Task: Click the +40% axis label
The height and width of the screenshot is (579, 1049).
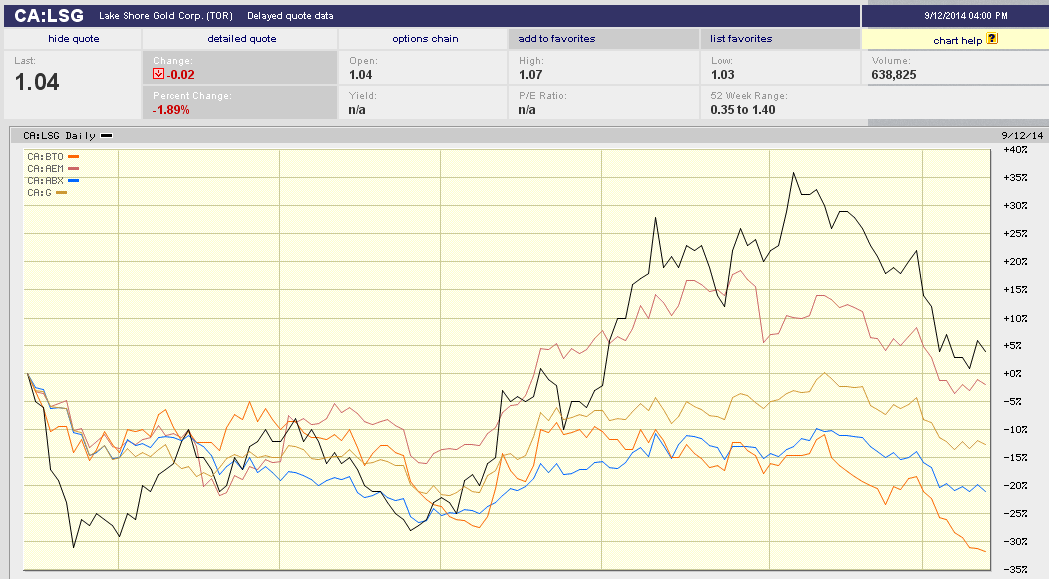Action: (x=1015, y=149)
